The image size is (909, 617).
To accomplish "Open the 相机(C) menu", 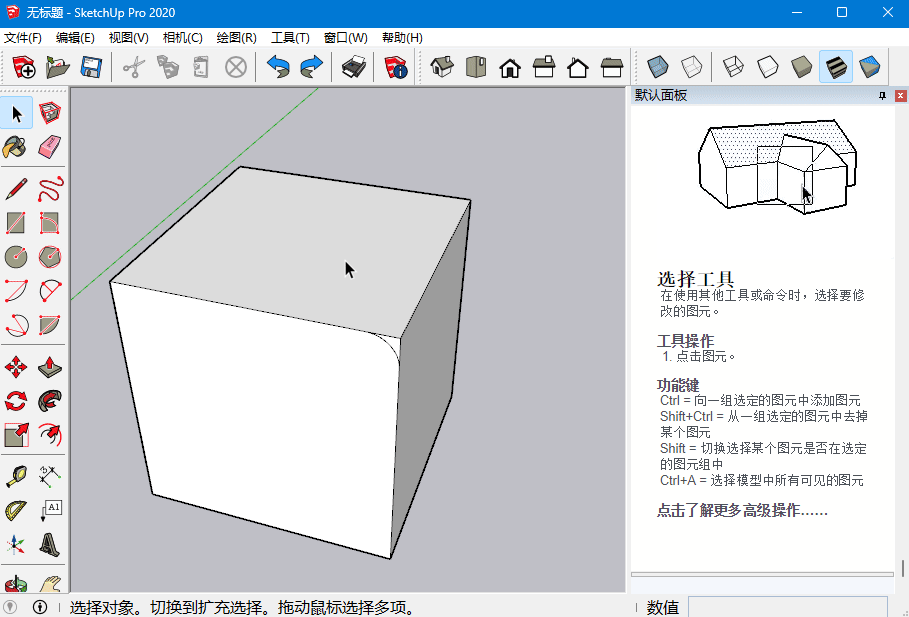I will pyautogui.click(x=182, y=38).
